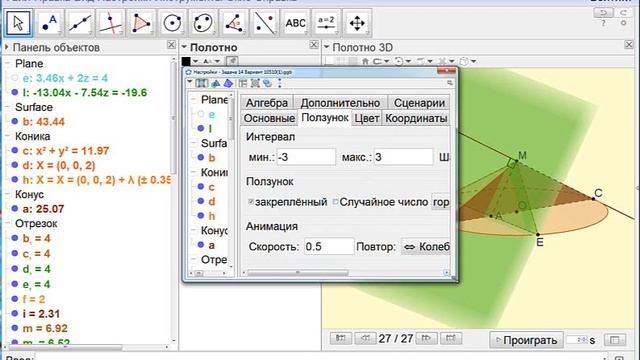Viewport: 640px width, 360px height.
Task: Go to next construction step
Action: pos(426,338)
